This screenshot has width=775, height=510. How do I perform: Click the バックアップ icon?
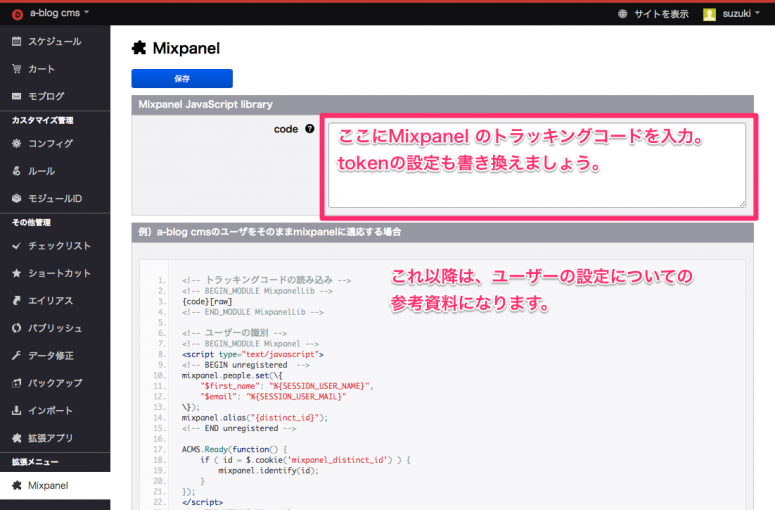point(16,382)
